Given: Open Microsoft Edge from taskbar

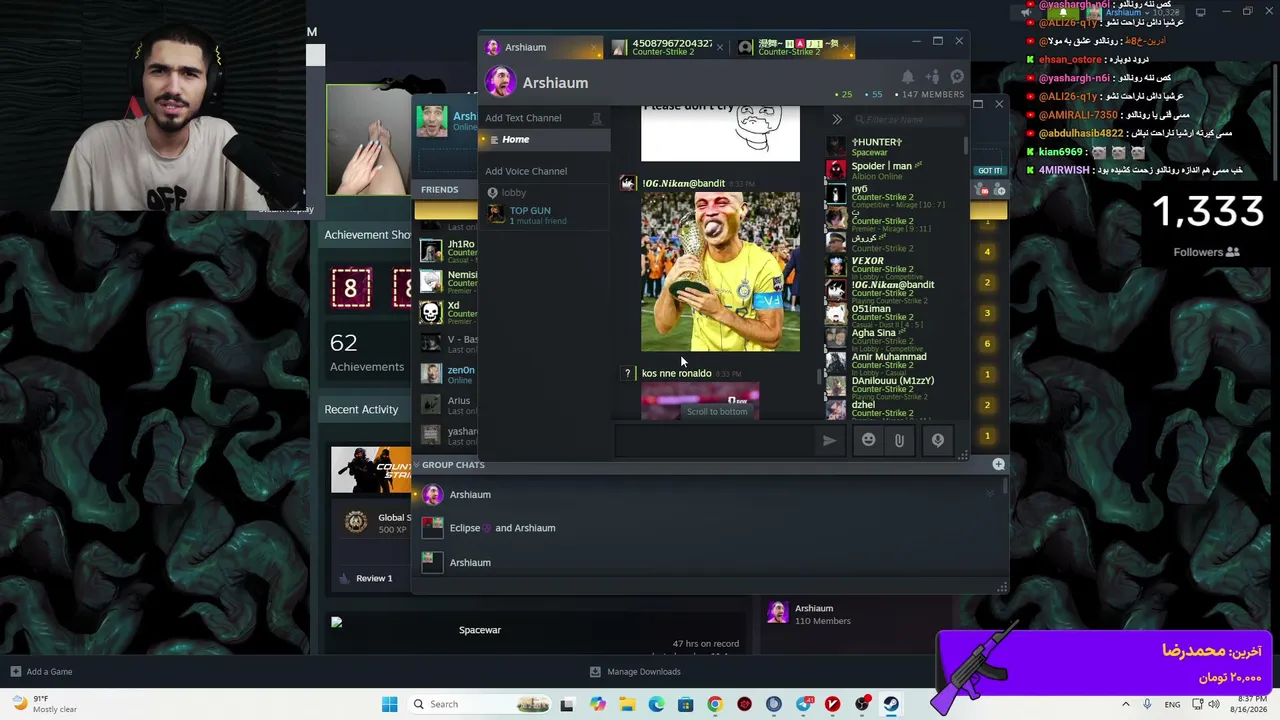Looking at the screenshot, I should point(656,704).
